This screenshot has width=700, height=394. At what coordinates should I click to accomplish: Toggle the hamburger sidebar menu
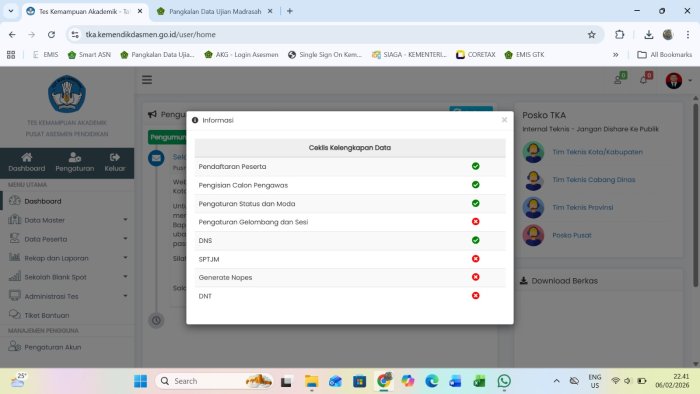point(147,80)
